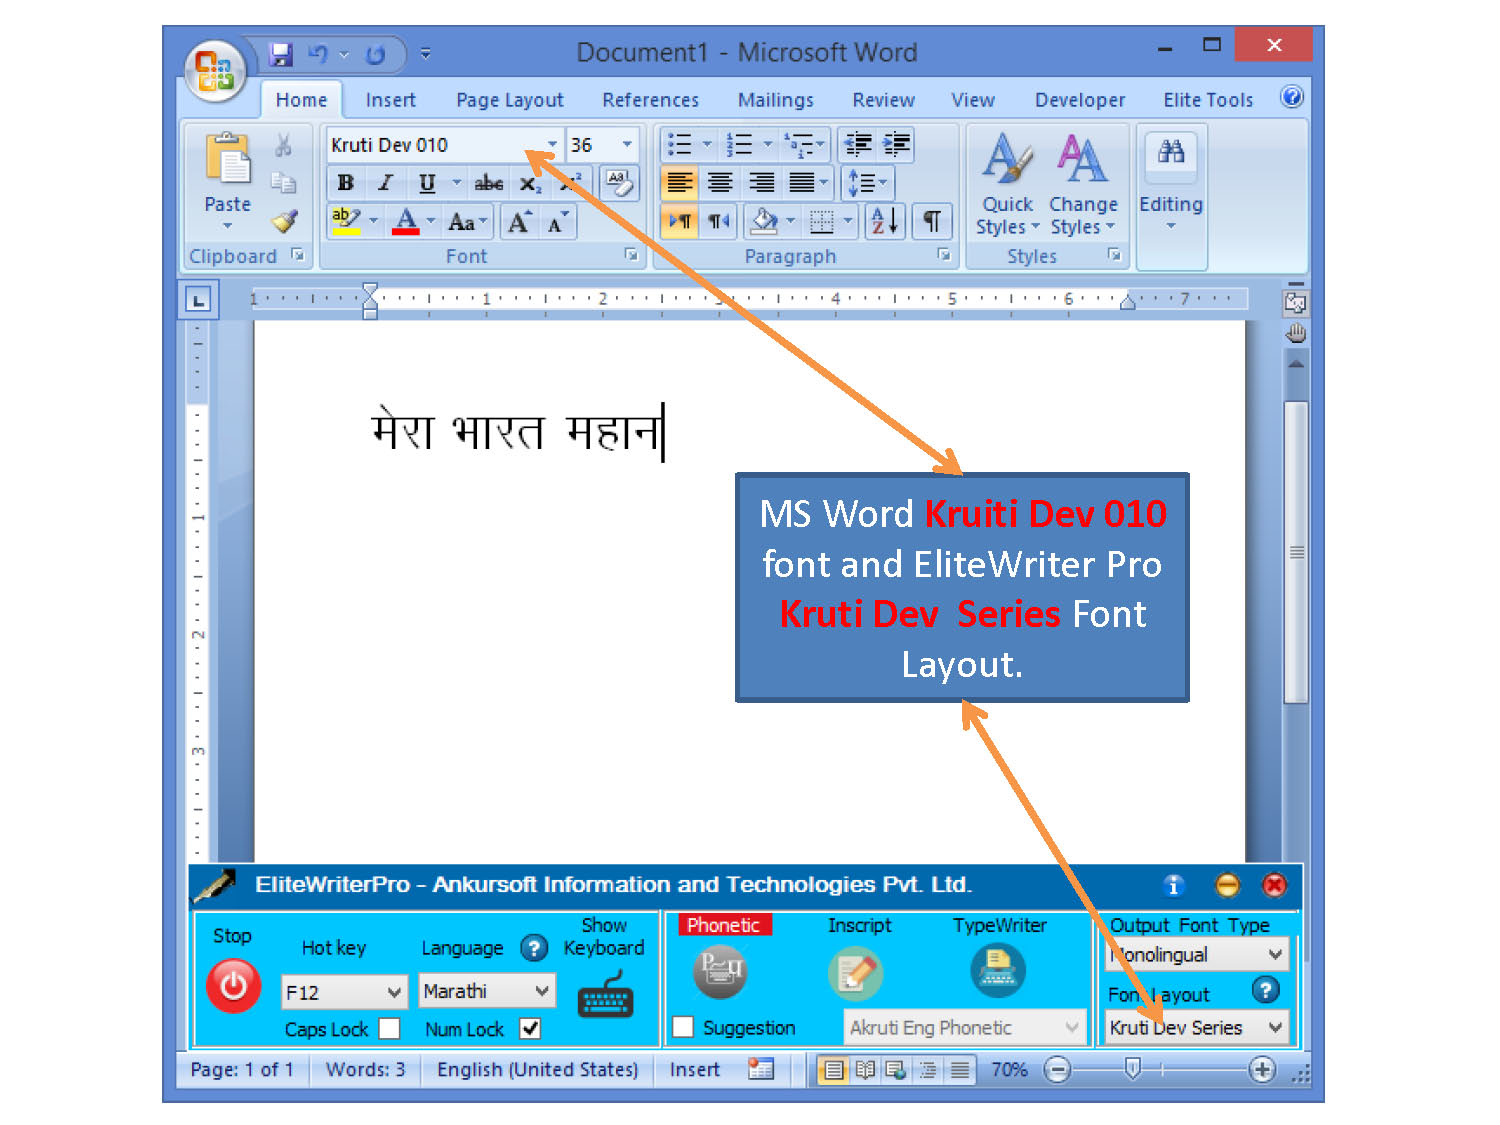The image size is (1500, 1125).
Task: Switch to the Page Layout ribbon tab
Action: tap(510, 100)
